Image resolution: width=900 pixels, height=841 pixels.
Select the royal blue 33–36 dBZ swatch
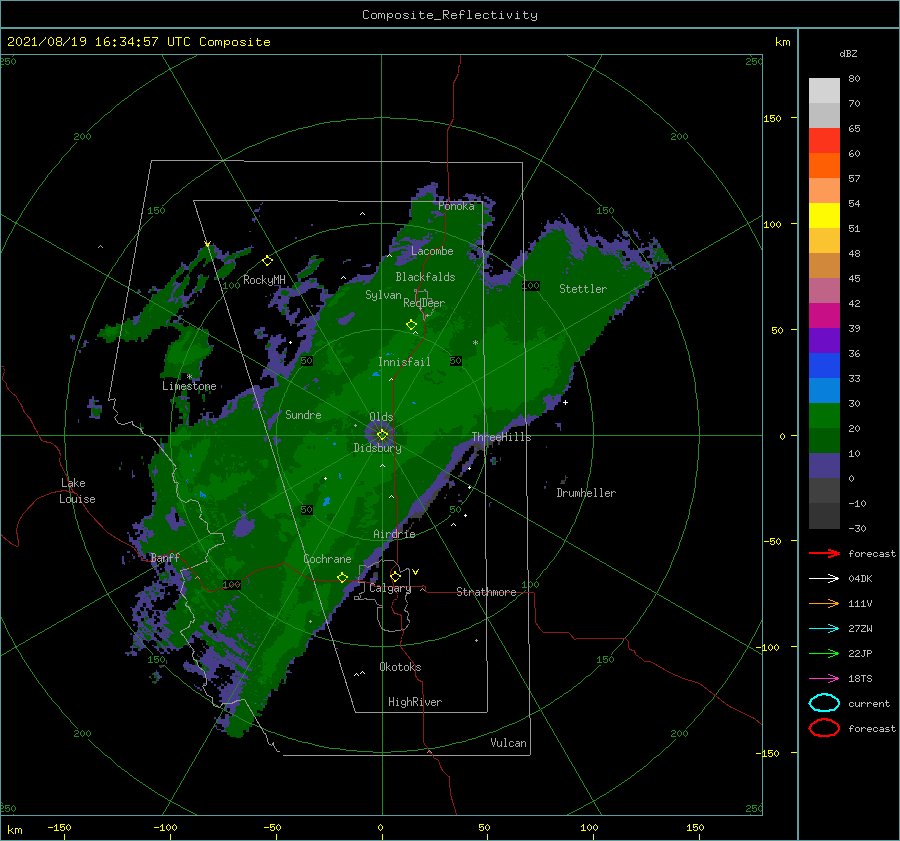click(824, 366)
